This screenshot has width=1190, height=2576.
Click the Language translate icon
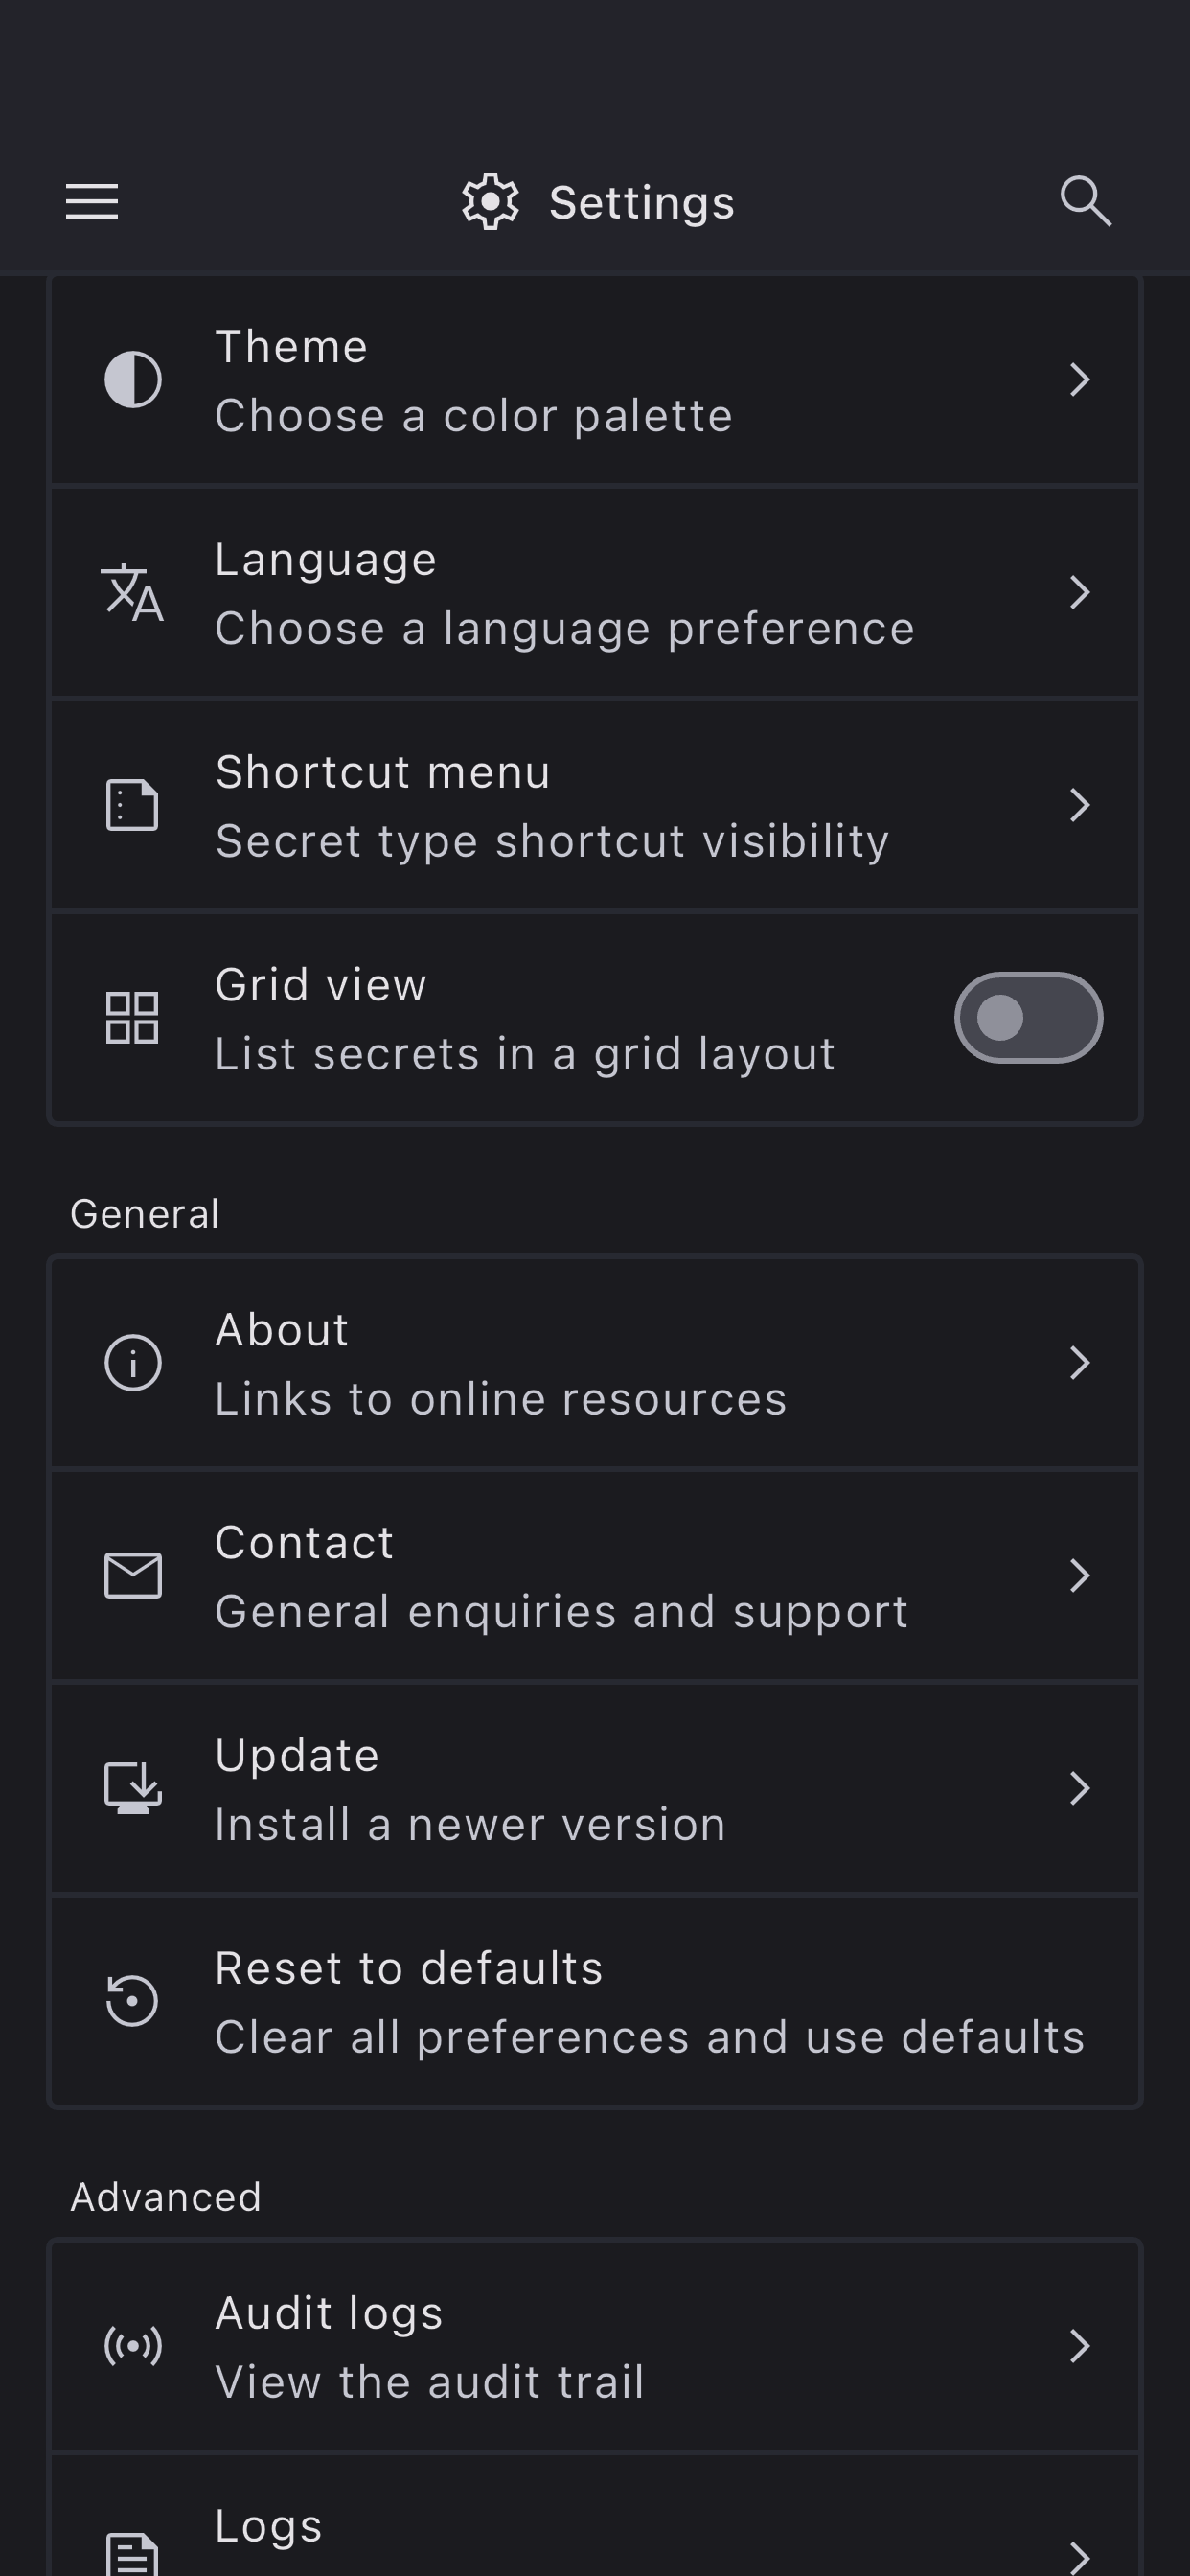133,593
